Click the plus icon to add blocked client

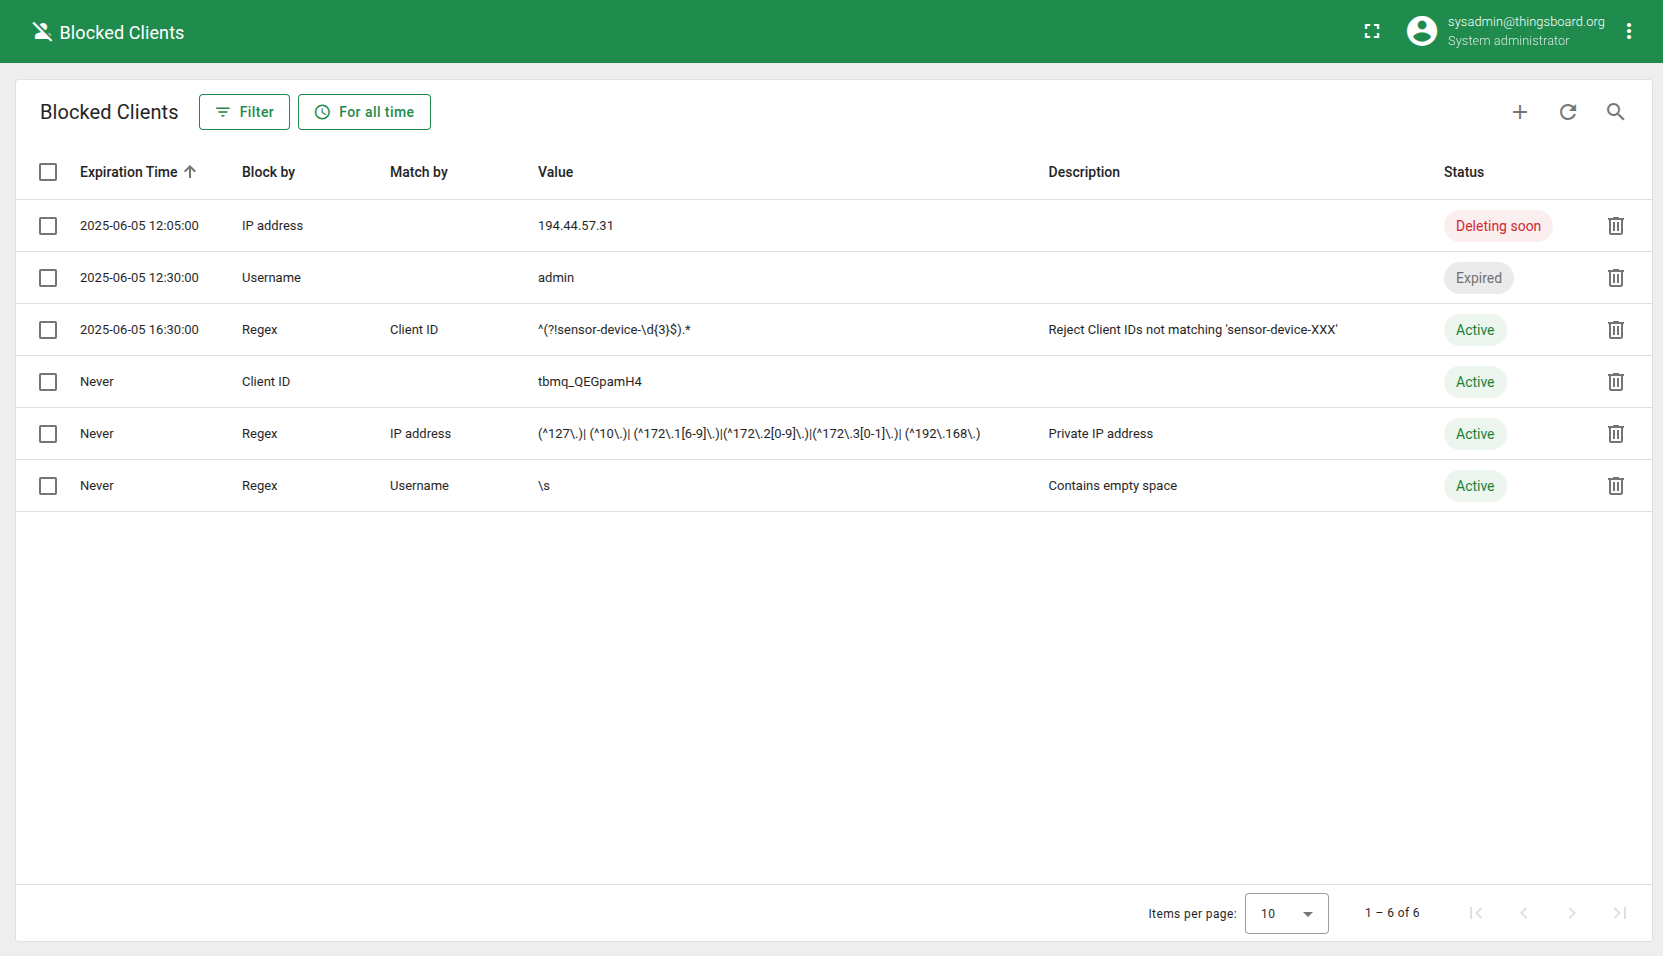(1519, 112)
